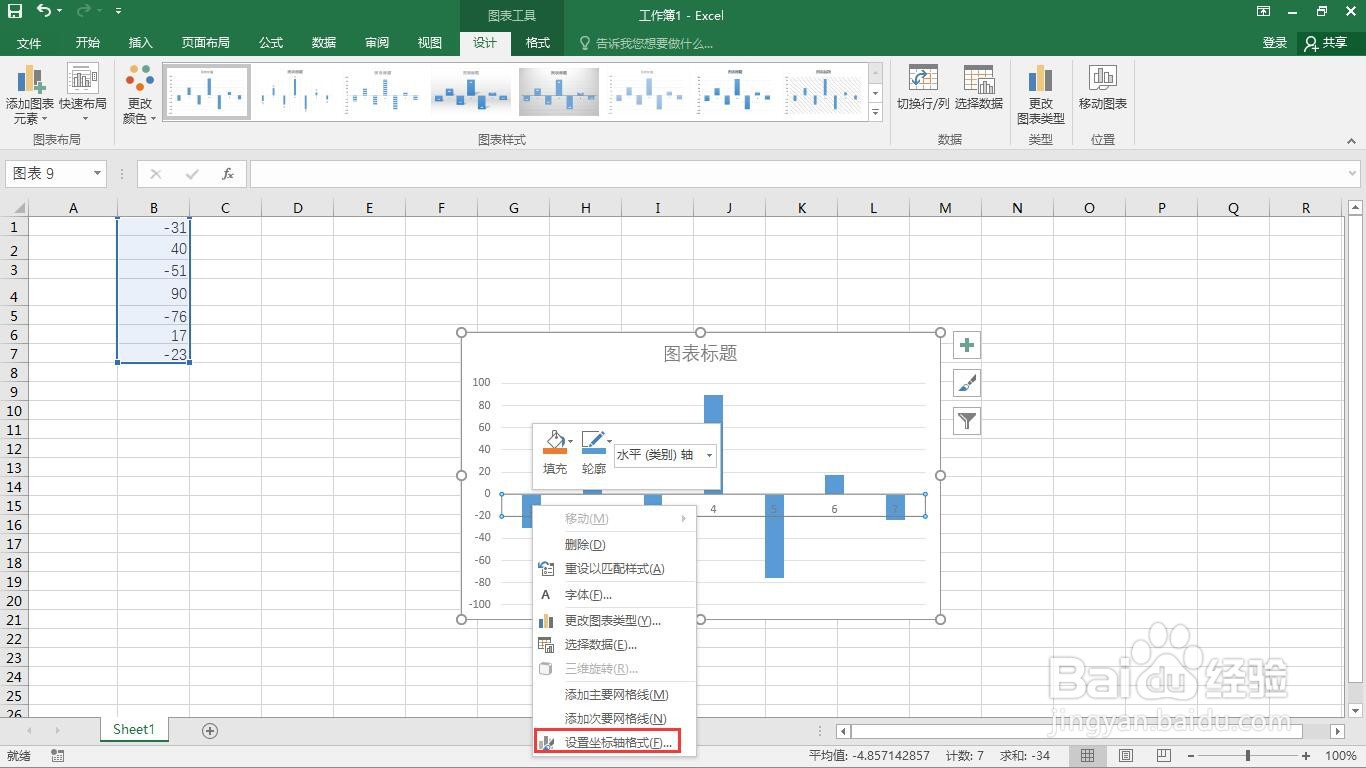Switch to Normal view in status bar
The width and height of the screenshot is (1366, 768).
click(x=1088, y=756)
